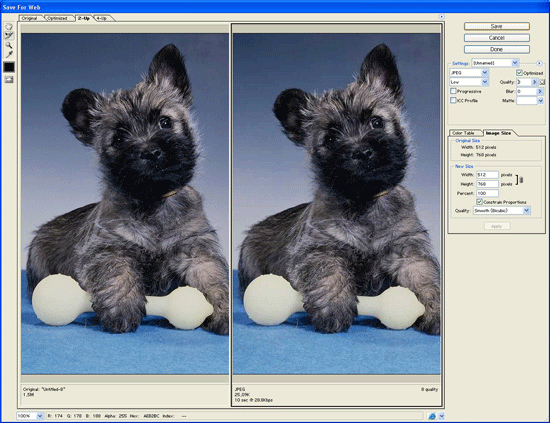Click the Save button
550x423 pixels.
(x=496, y=26)
